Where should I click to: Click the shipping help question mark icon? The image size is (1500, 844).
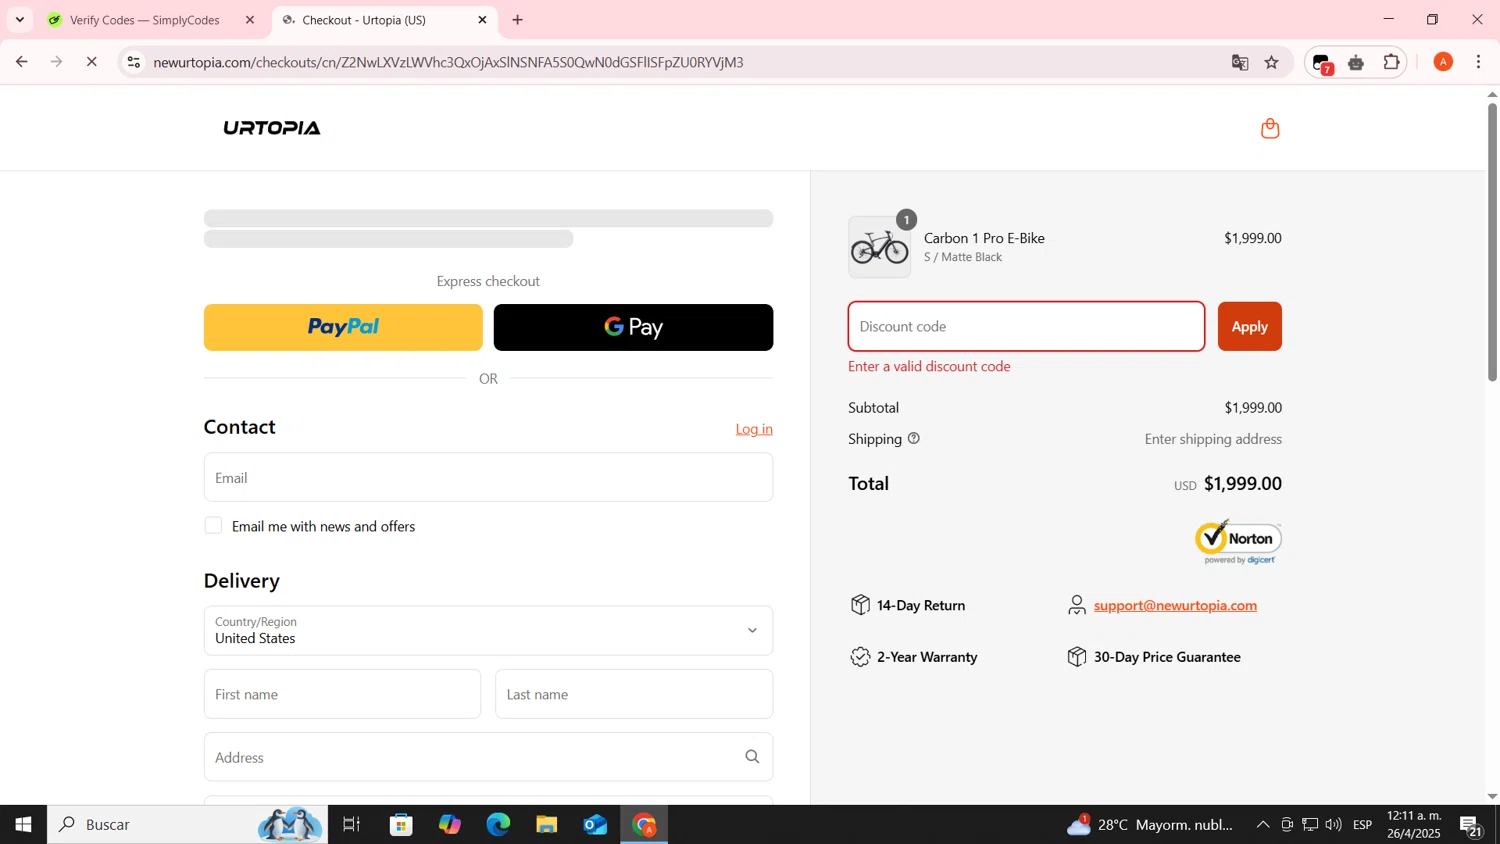[x=913, y=438]
